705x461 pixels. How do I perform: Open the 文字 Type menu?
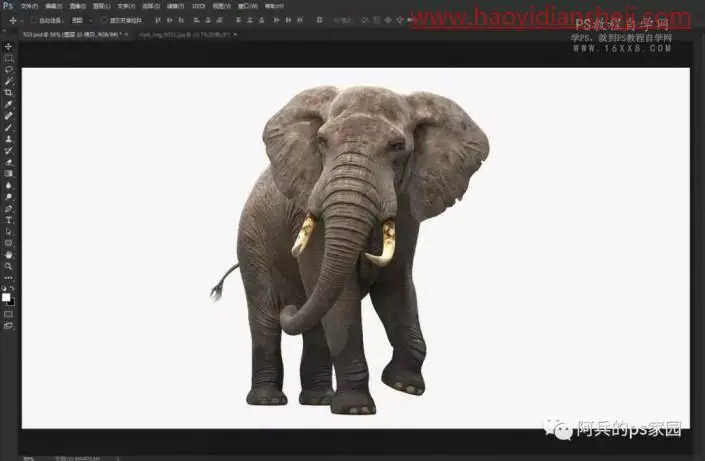(x=126, y=6)
